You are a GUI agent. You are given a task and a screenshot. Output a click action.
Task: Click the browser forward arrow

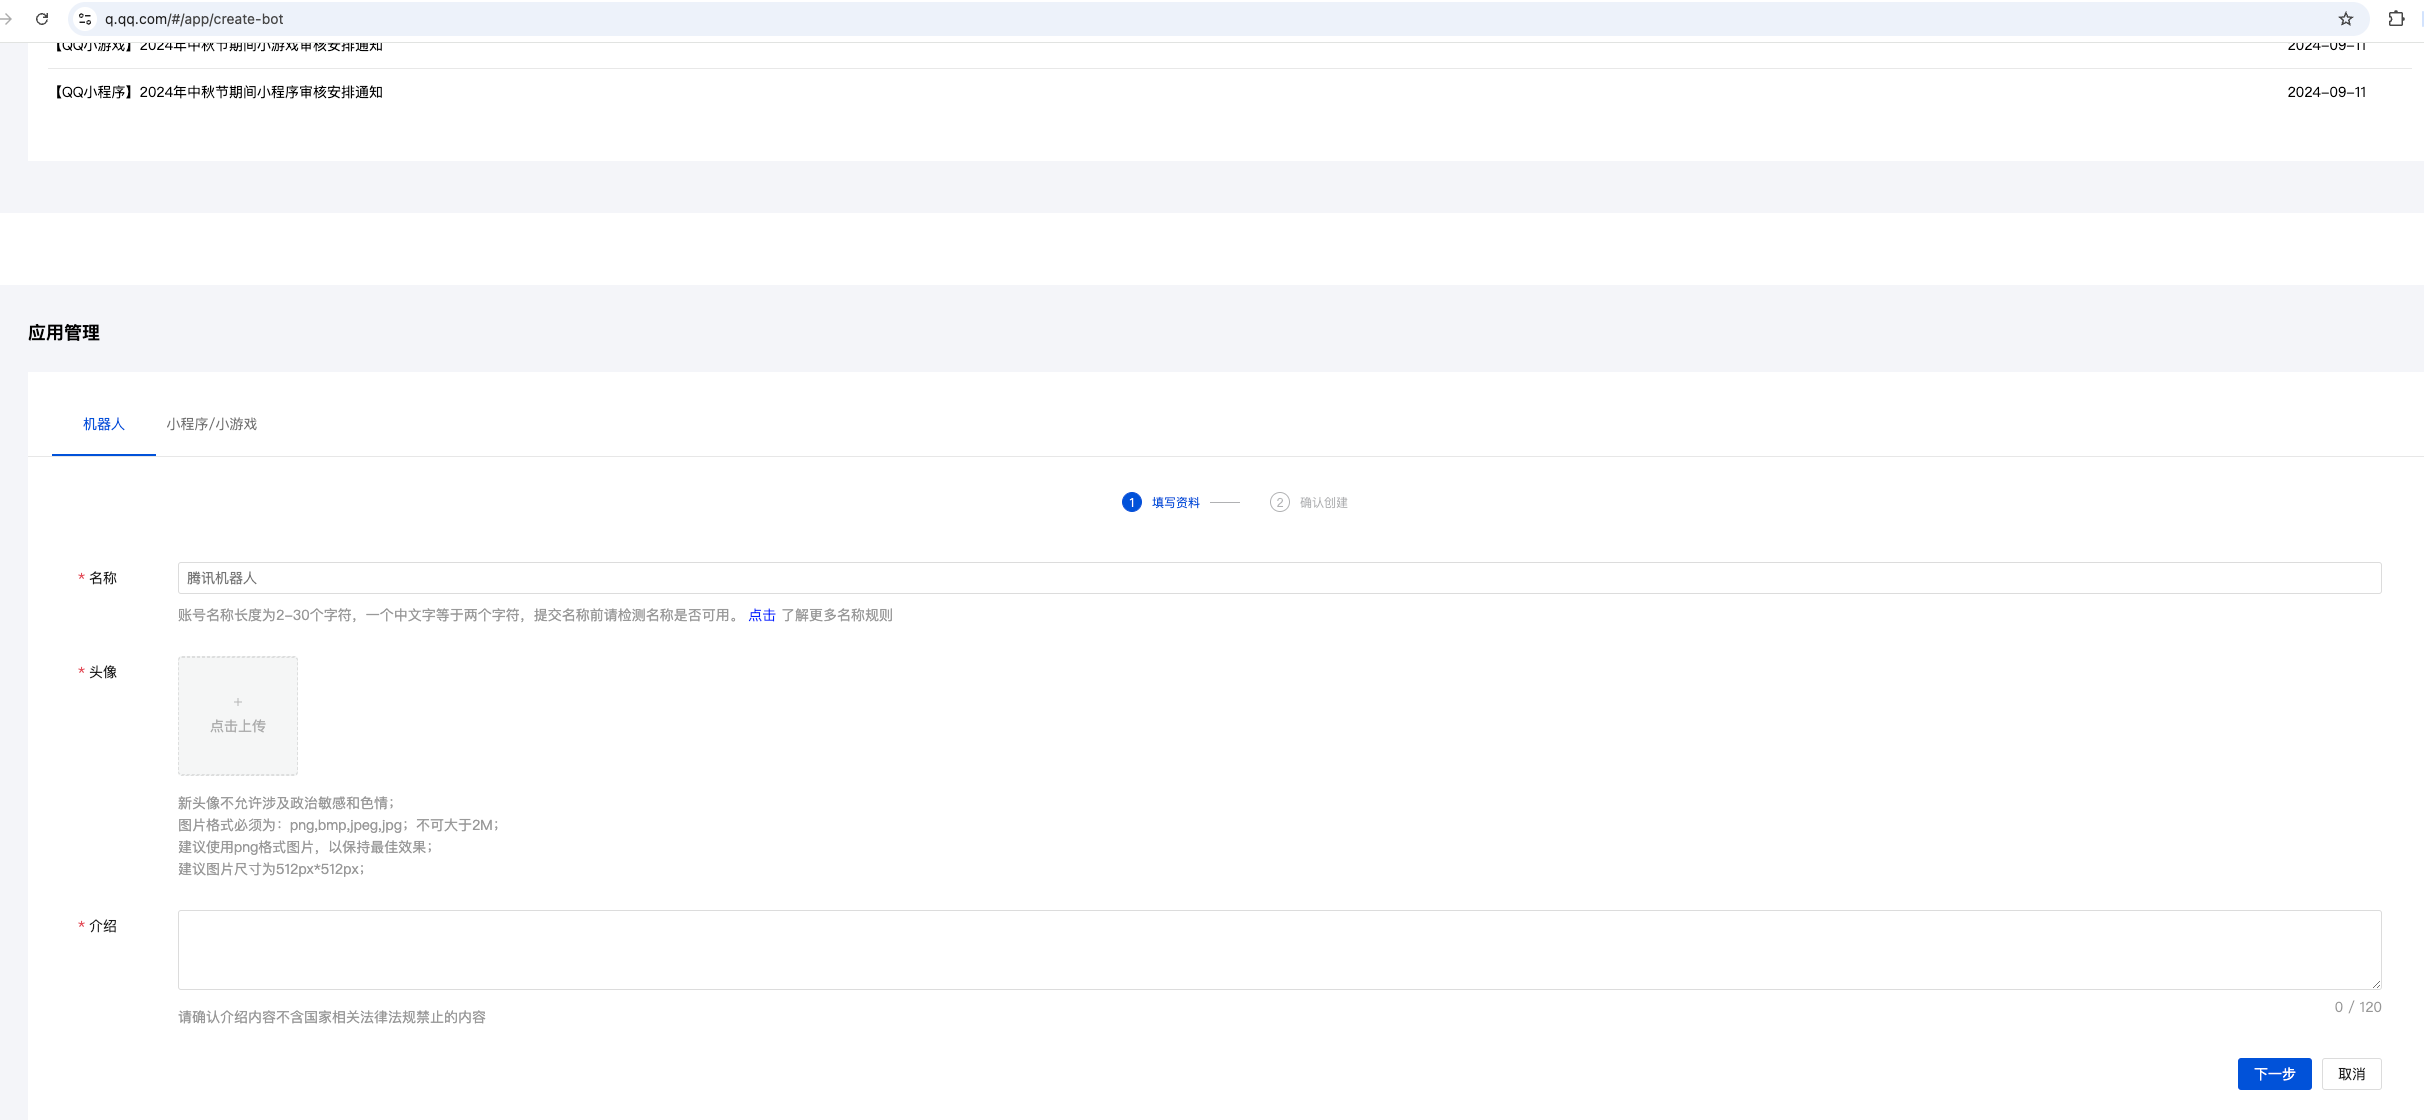[7, 19]
